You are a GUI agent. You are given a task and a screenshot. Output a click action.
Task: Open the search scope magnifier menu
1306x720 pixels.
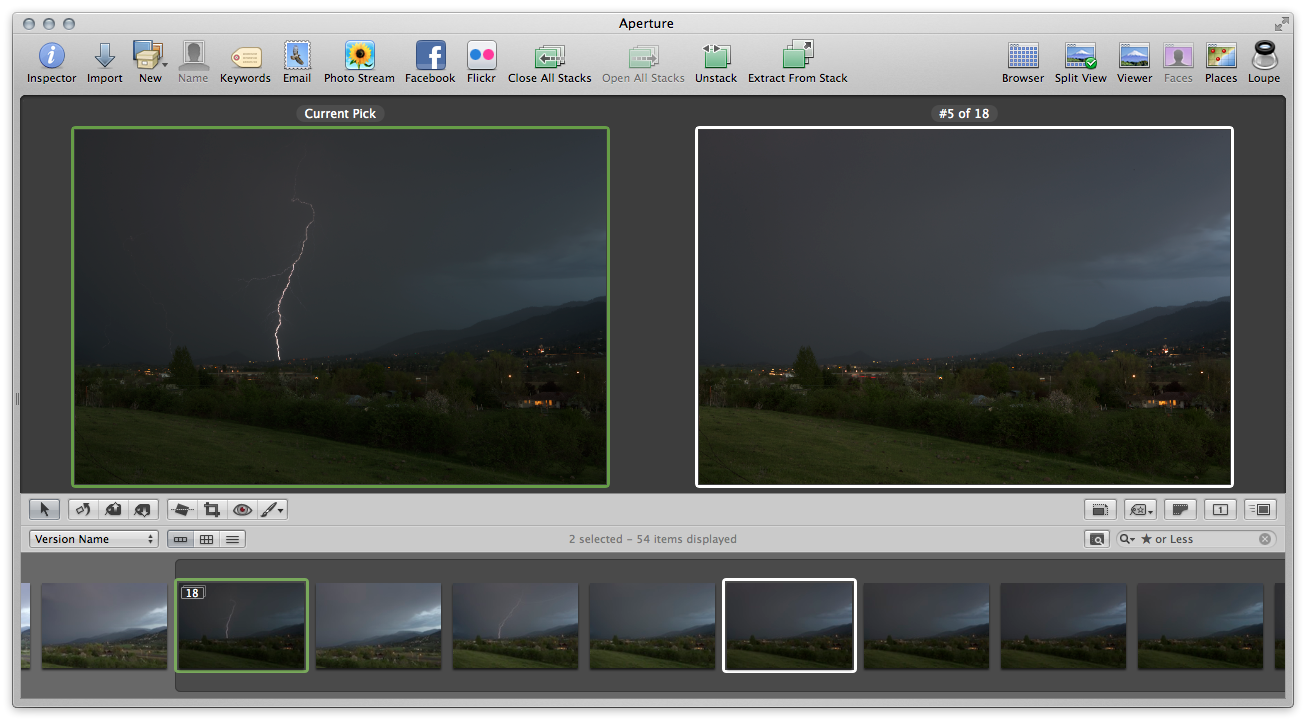1128,539
